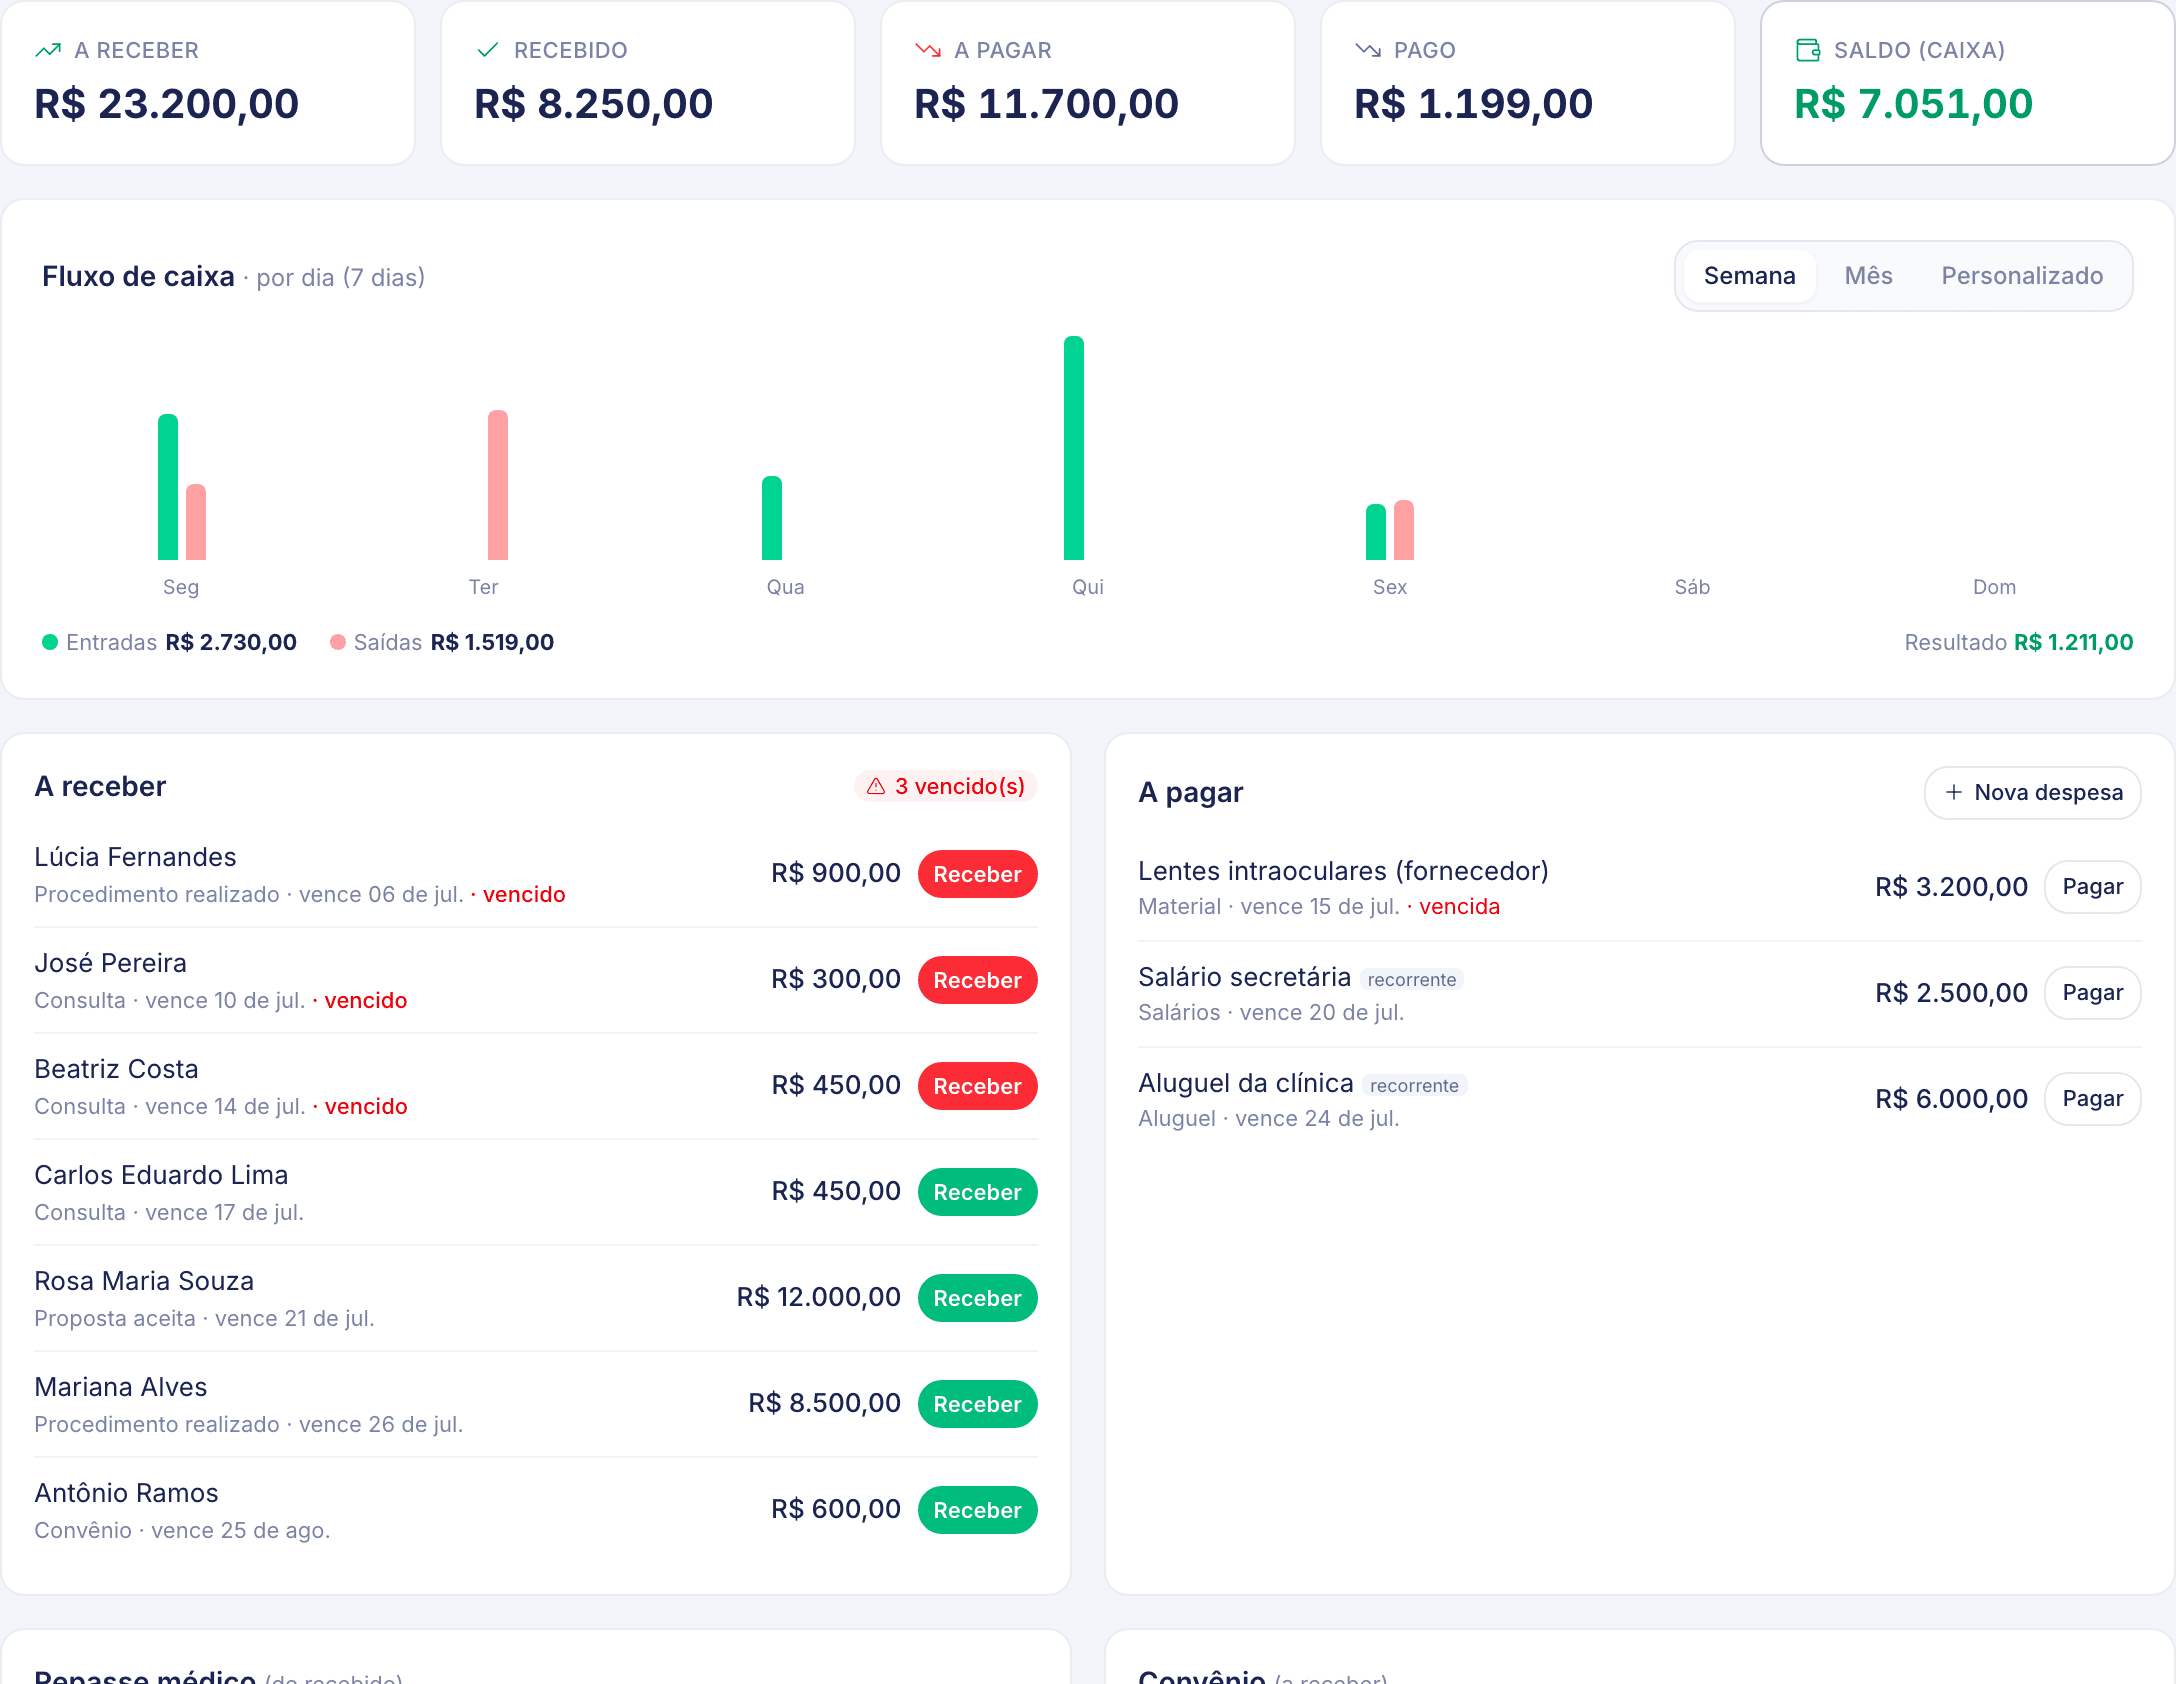
Task: Click the Thursday green bar in chart
Action: (x=1074, y=448)
